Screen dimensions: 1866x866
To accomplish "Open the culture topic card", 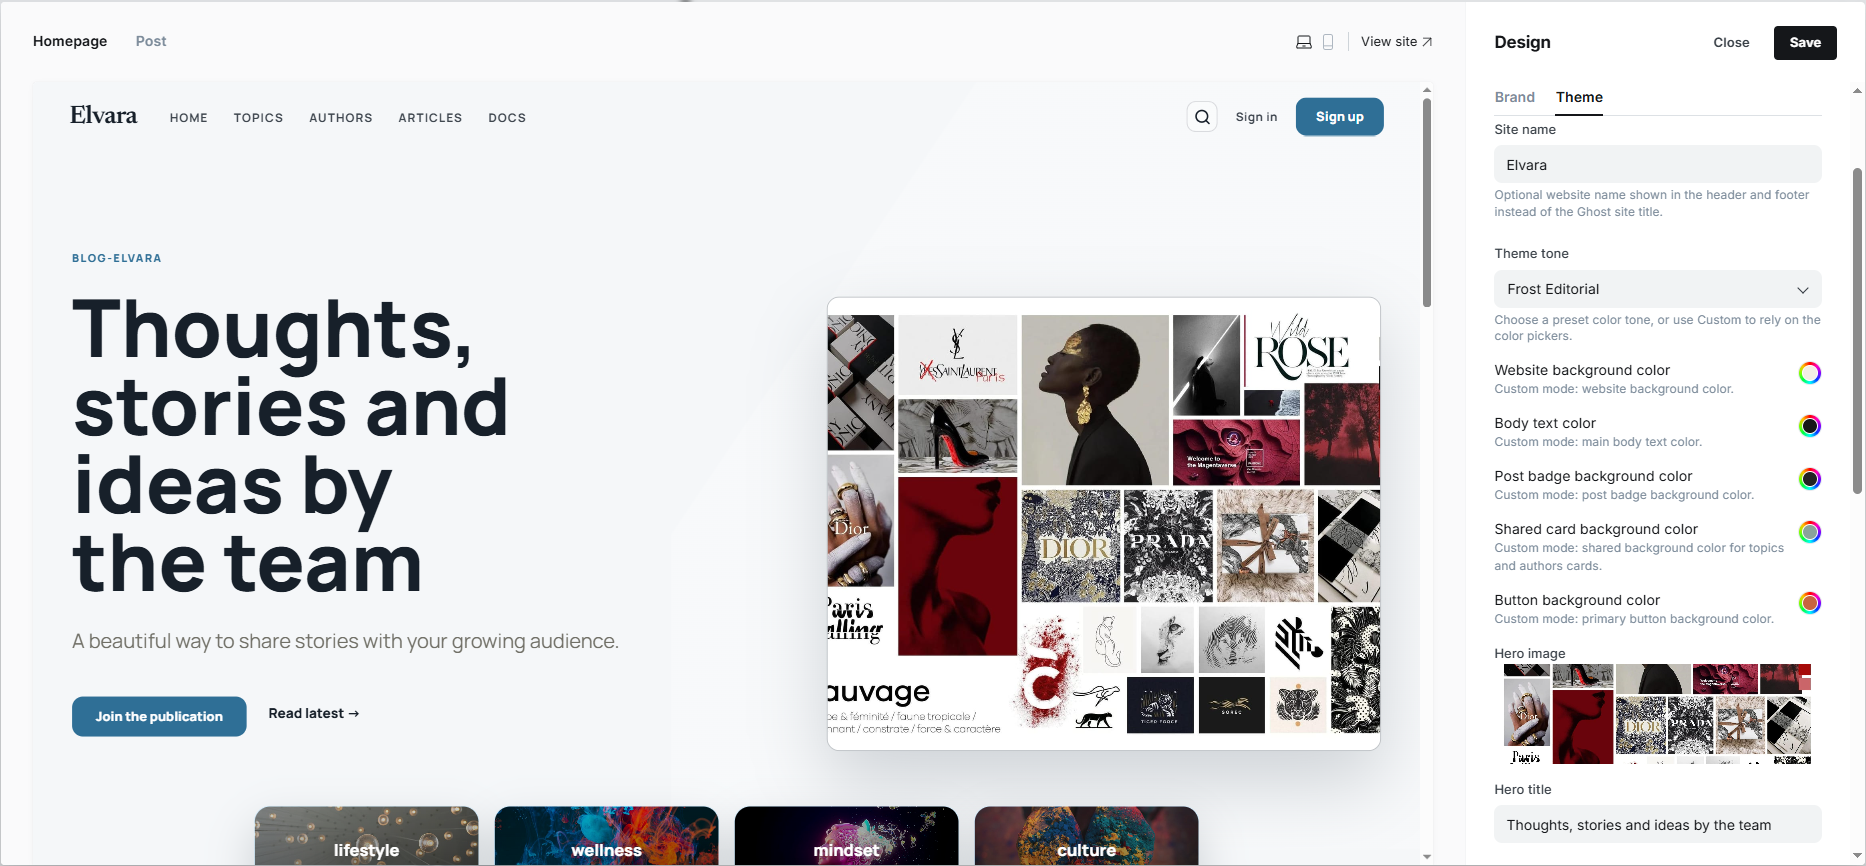I will click(1087, 836).
